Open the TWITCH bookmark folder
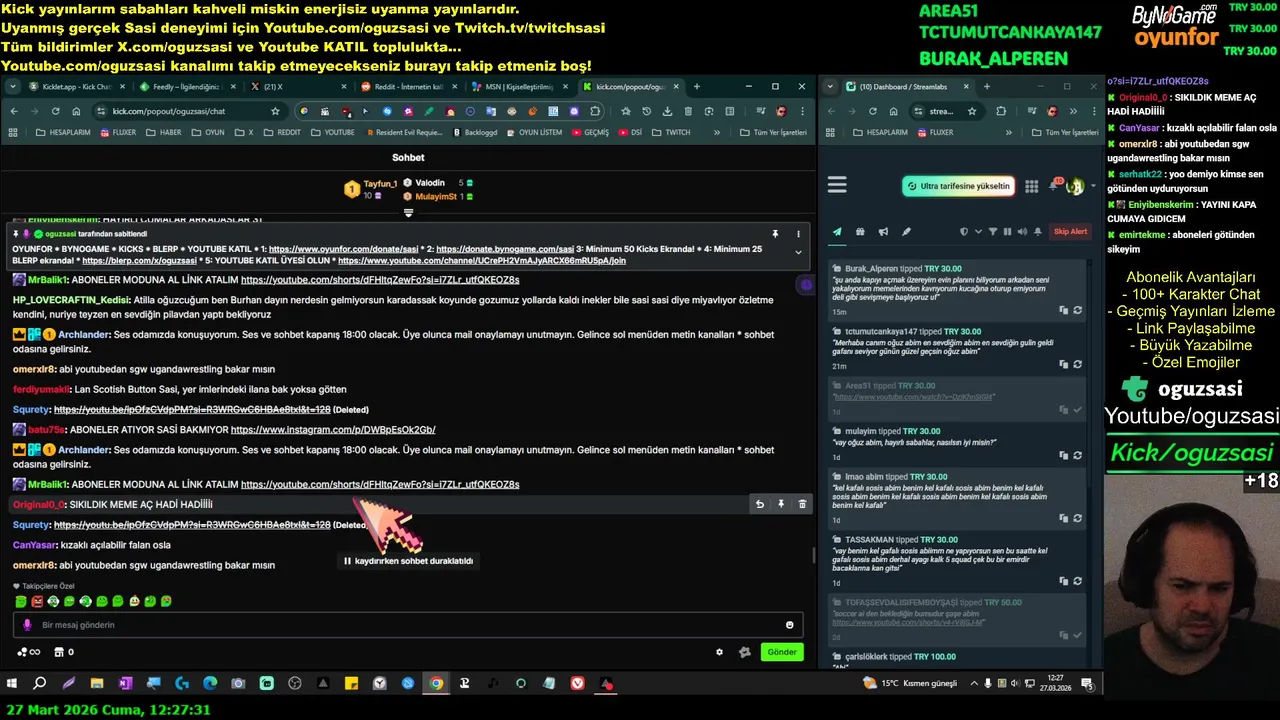Viewport: 1280px width, 720px height. click(670, 132)
